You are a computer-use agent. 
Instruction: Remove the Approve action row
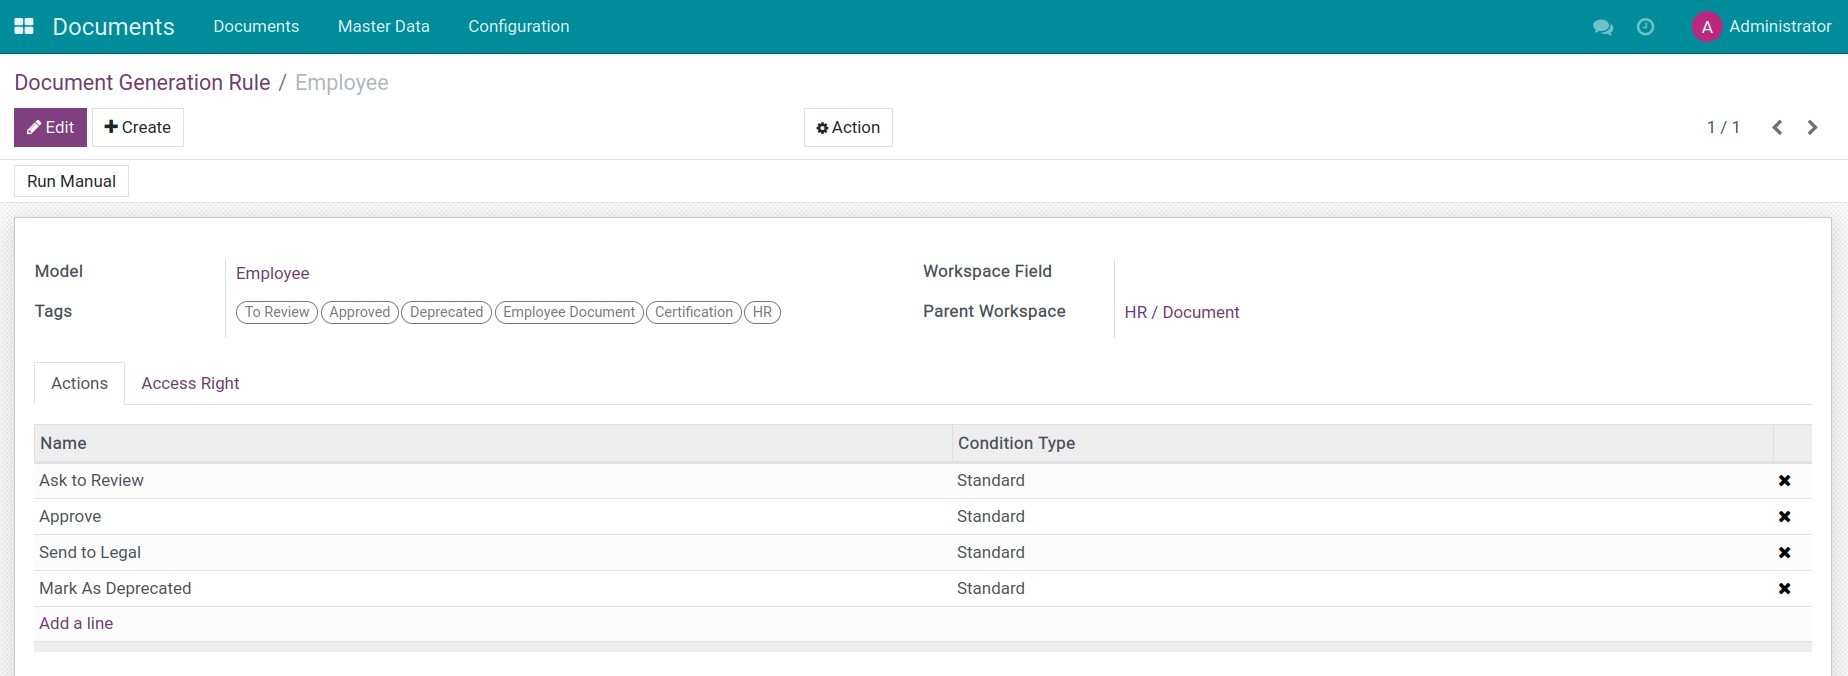[x=1784, y=517]
